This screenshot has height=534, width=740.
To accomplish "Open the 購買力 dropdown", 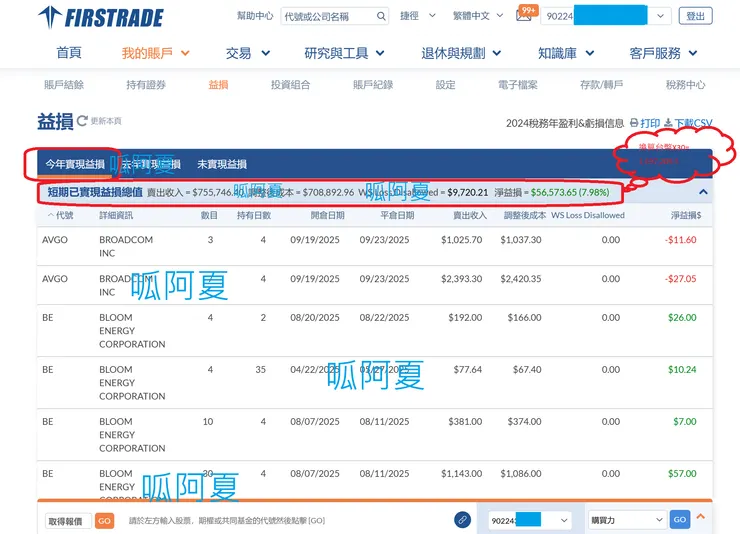I will point(627,520).
